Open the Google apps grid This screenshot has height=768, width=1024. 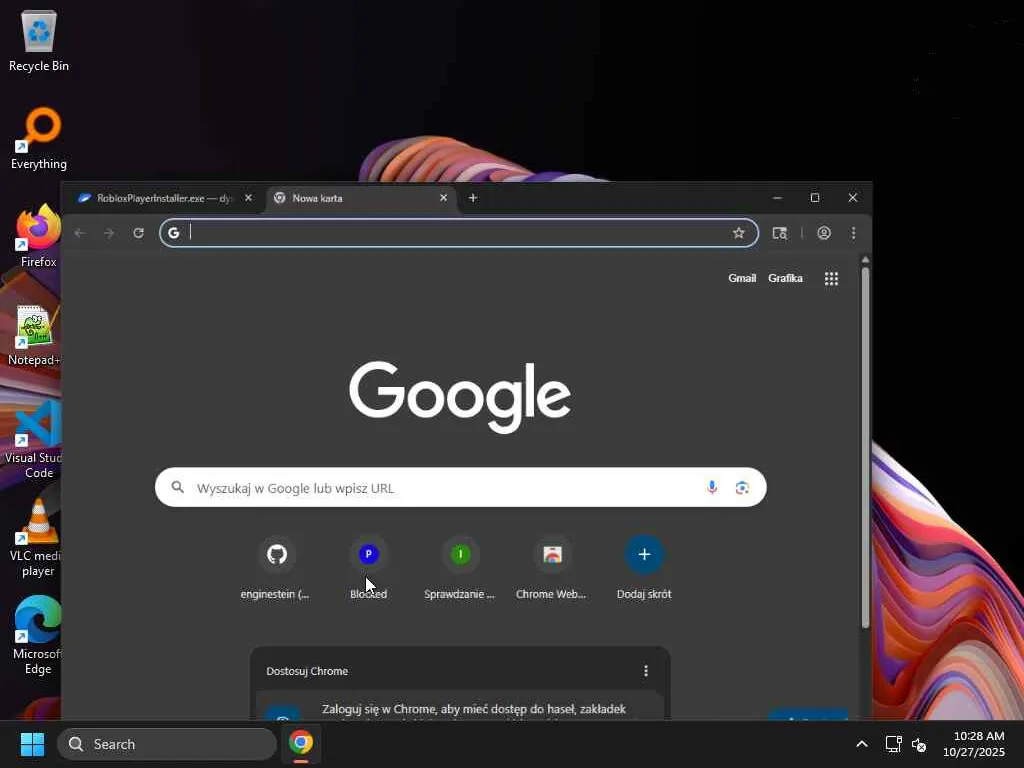click(831, 279)
